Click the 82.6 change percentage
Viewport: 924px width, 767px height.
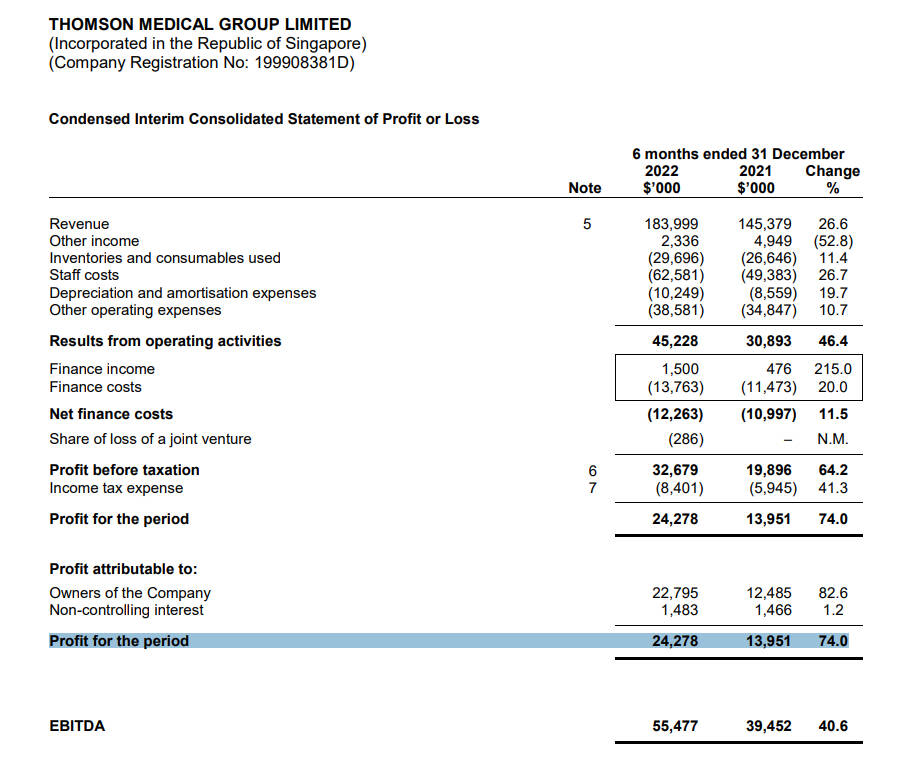click(833, 593)
